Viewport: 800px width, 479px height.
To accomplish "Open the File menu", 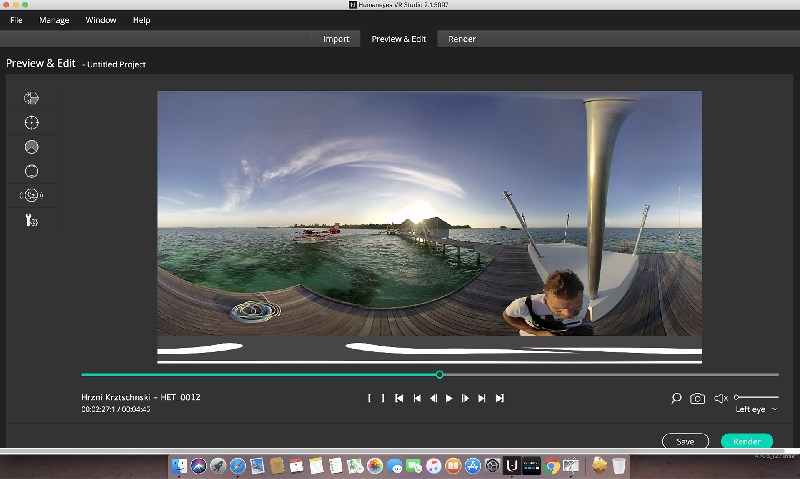I will 16,20.
